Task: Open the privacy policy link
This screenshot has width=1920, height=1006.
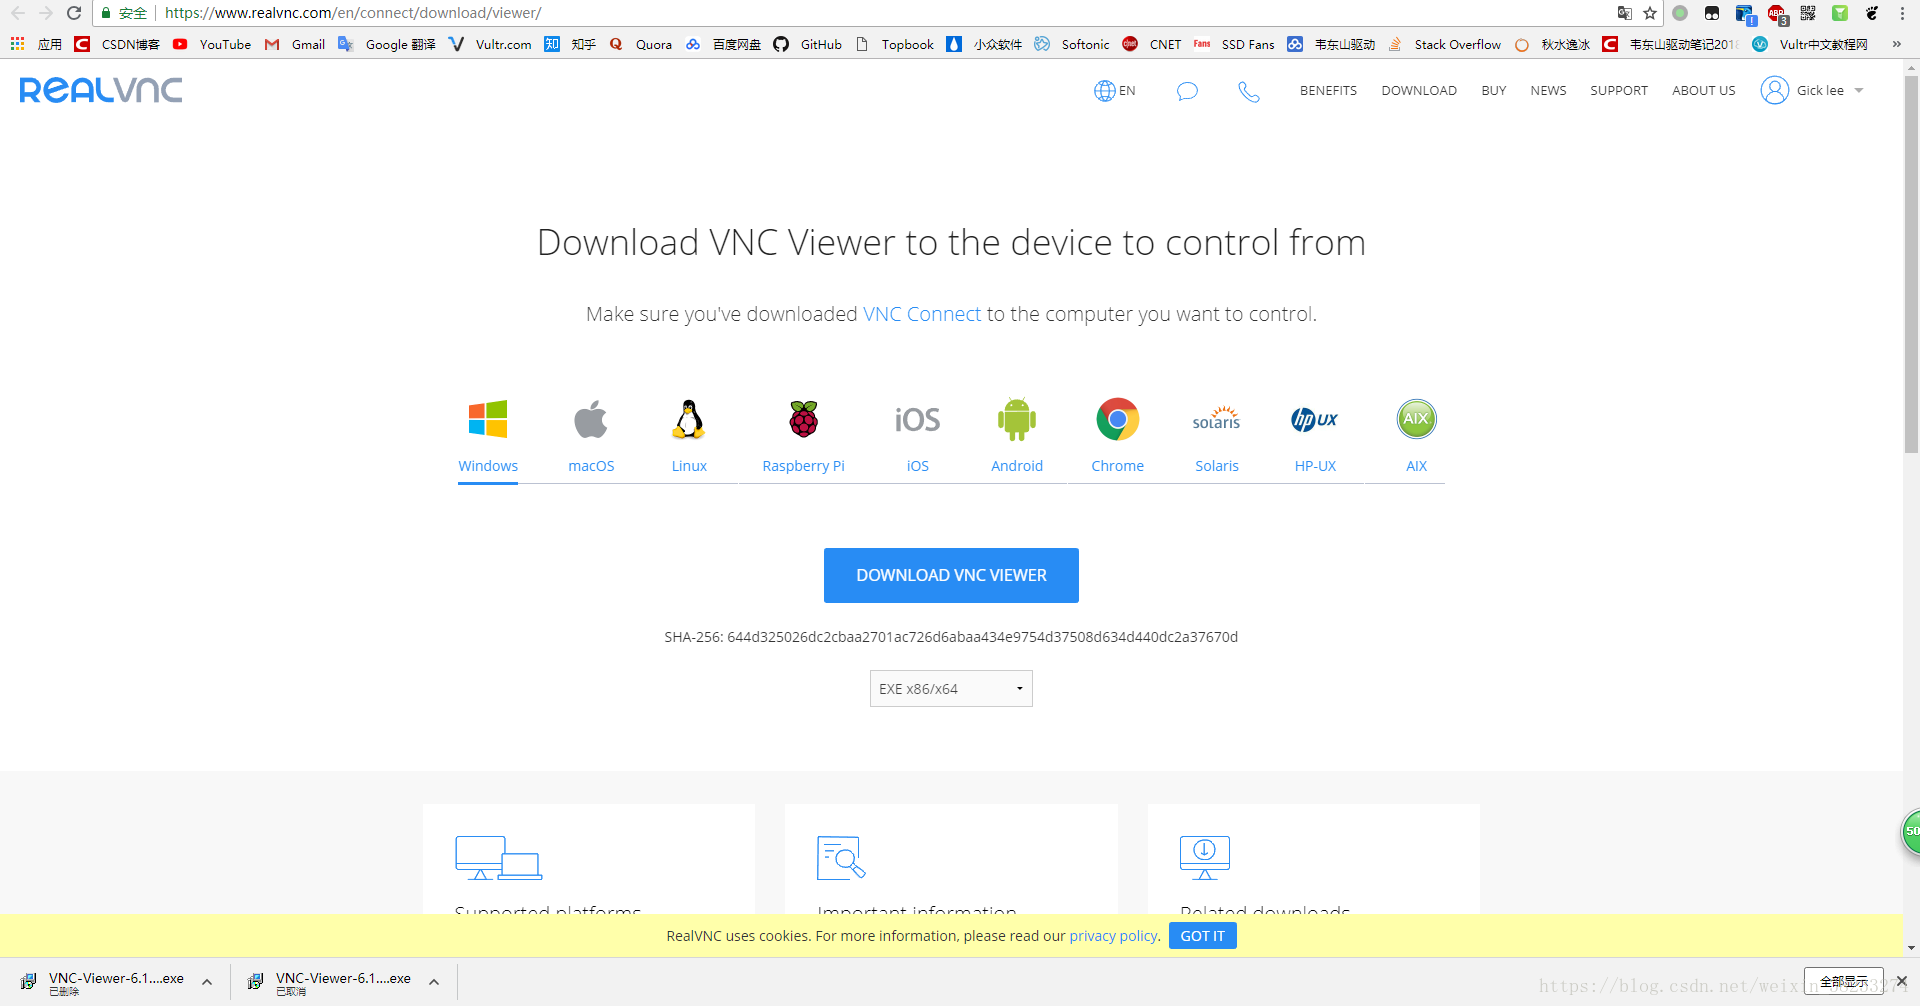Action: [1114, 936]
